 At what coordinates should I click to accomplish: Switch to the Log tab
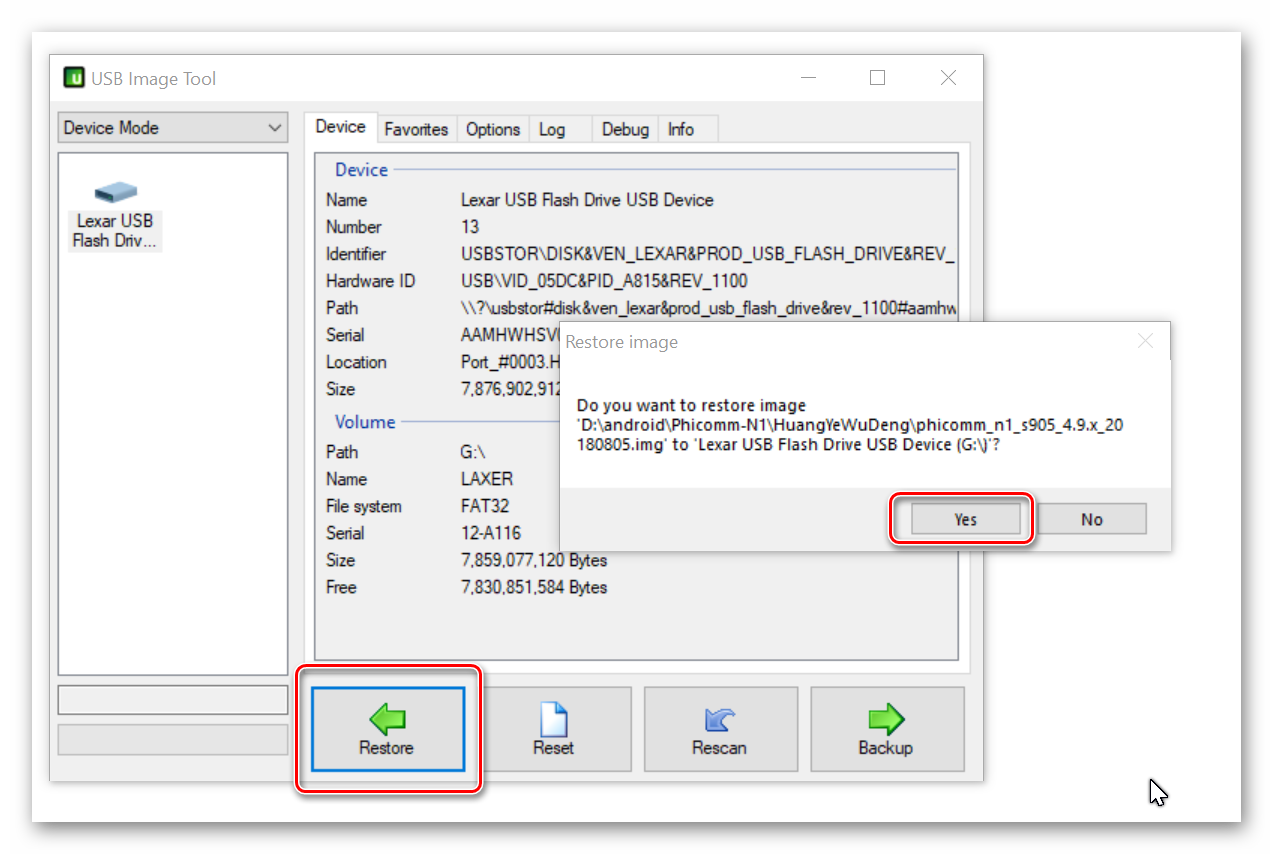552,129
